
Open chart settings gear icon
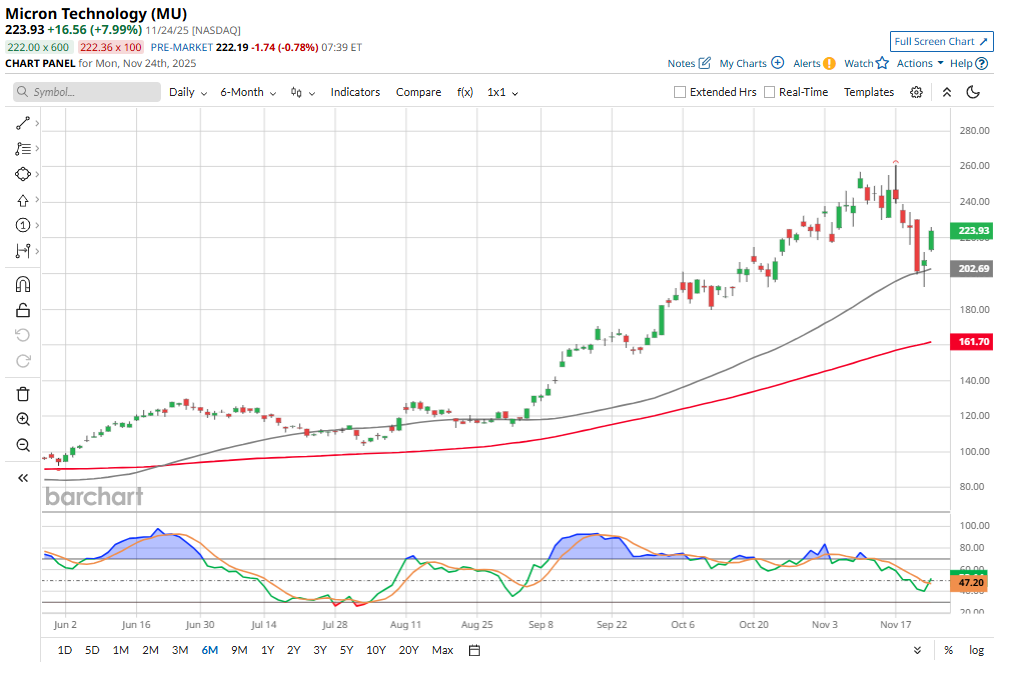(916, 92)
